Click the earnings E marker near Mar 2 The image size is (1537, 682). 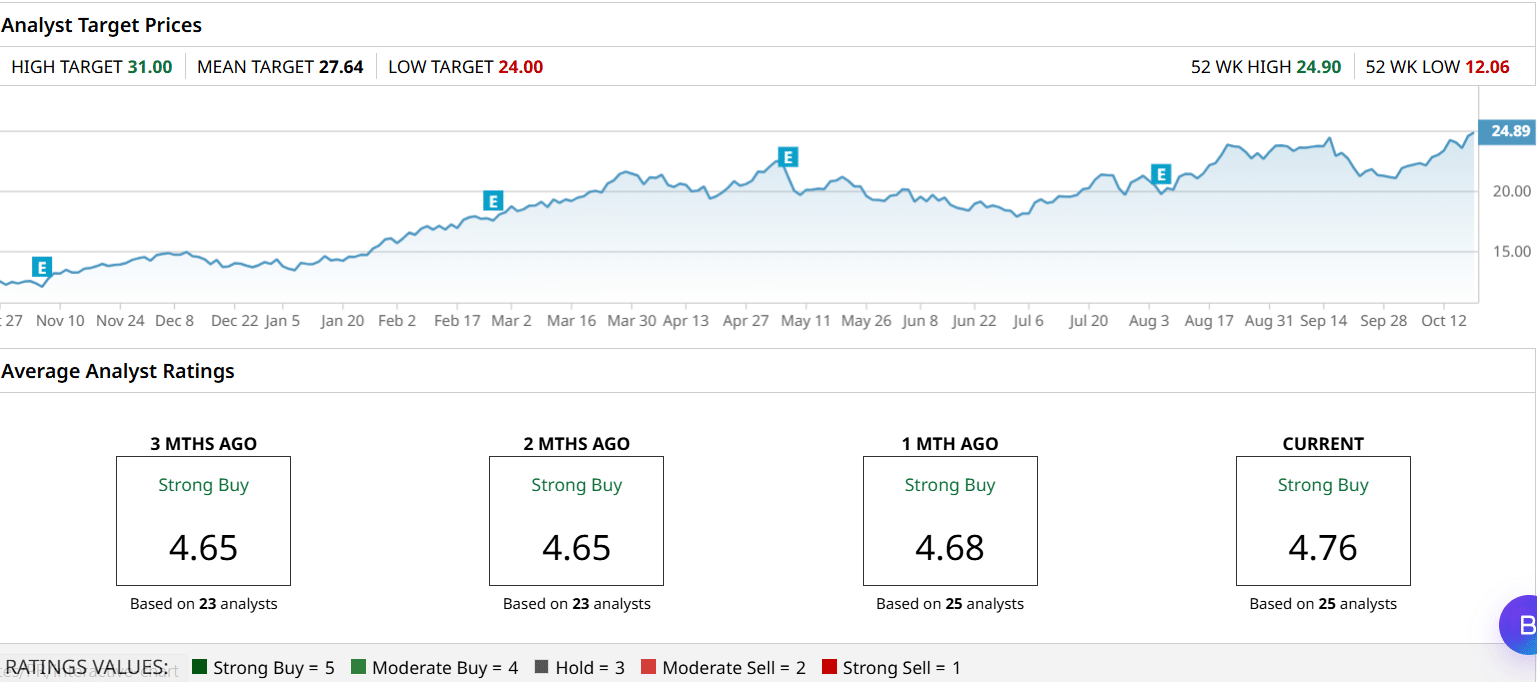click(x=492, y=201)
